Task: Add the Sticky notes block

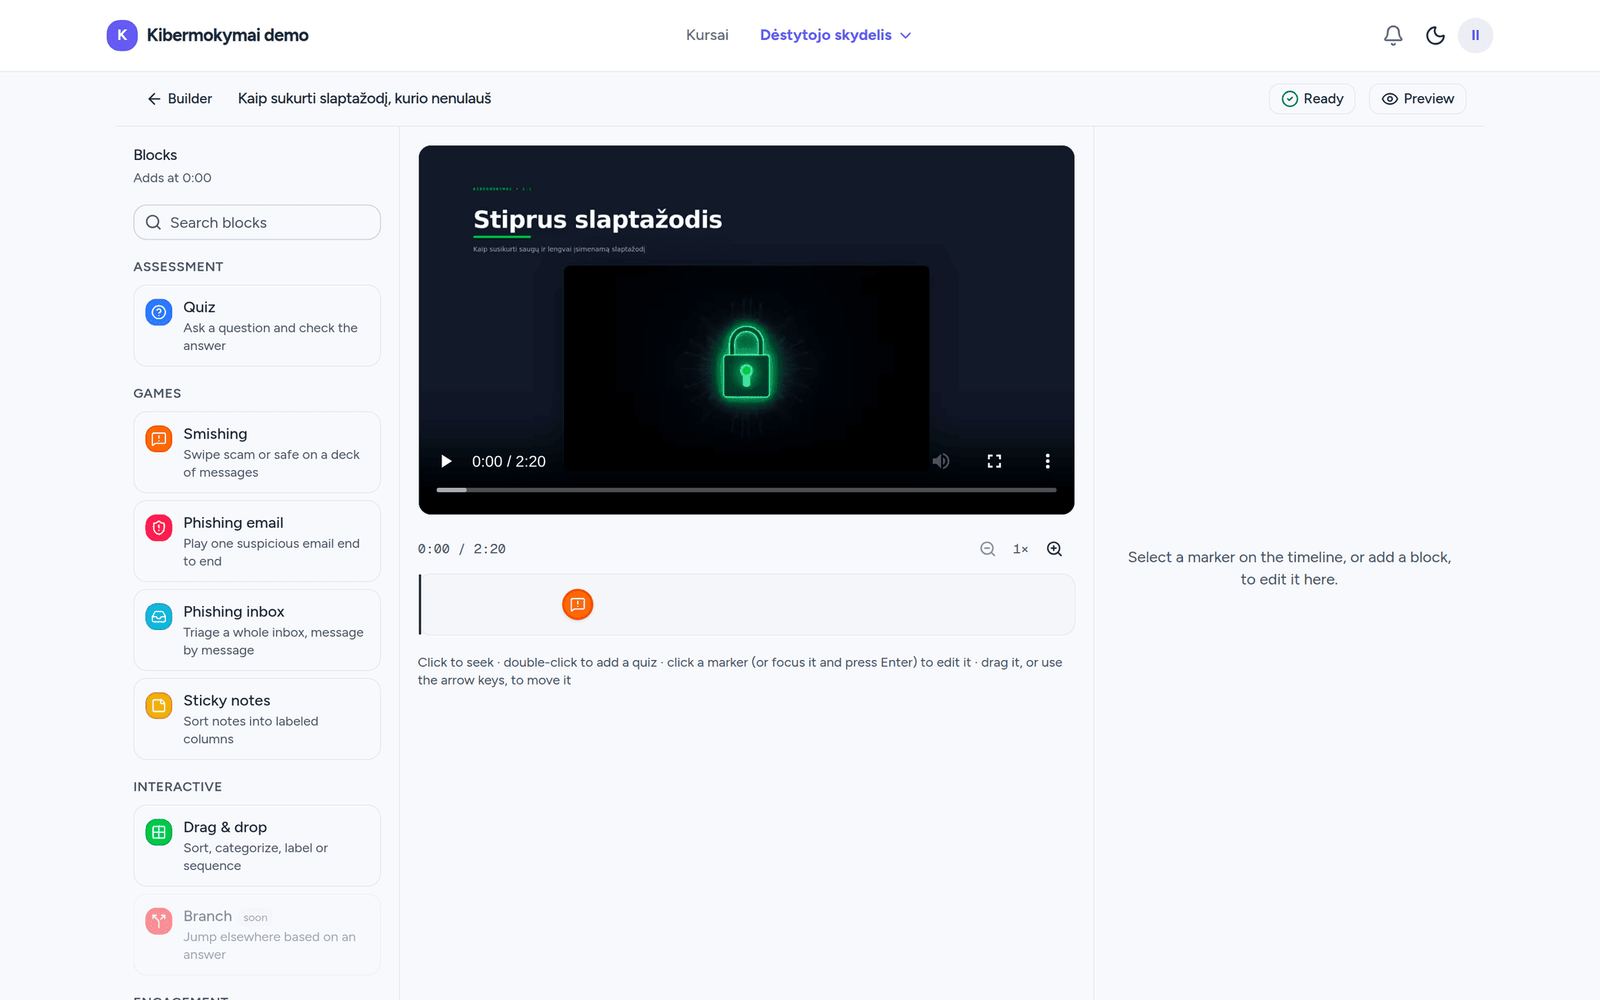Action: click(x=257, y=719)
